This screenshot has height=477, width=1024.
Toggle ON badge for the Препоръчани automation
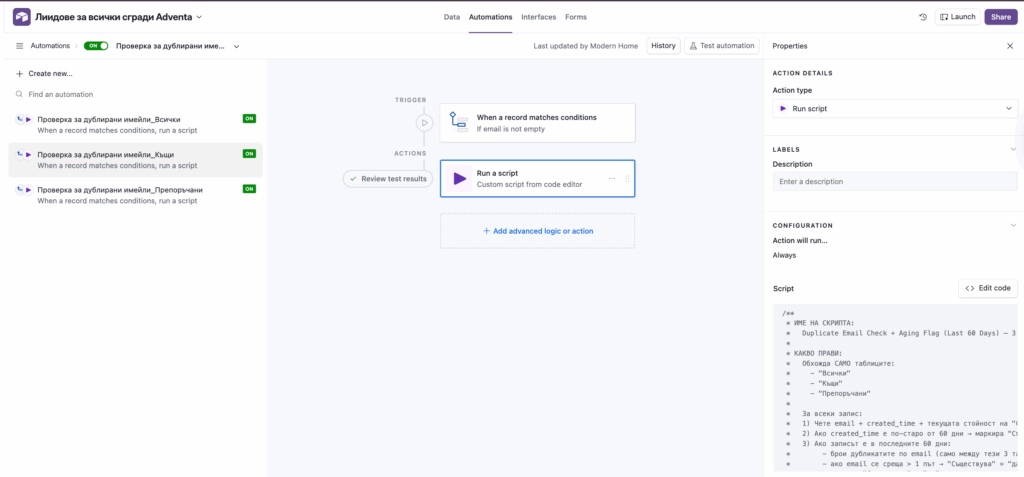[249, 189]
